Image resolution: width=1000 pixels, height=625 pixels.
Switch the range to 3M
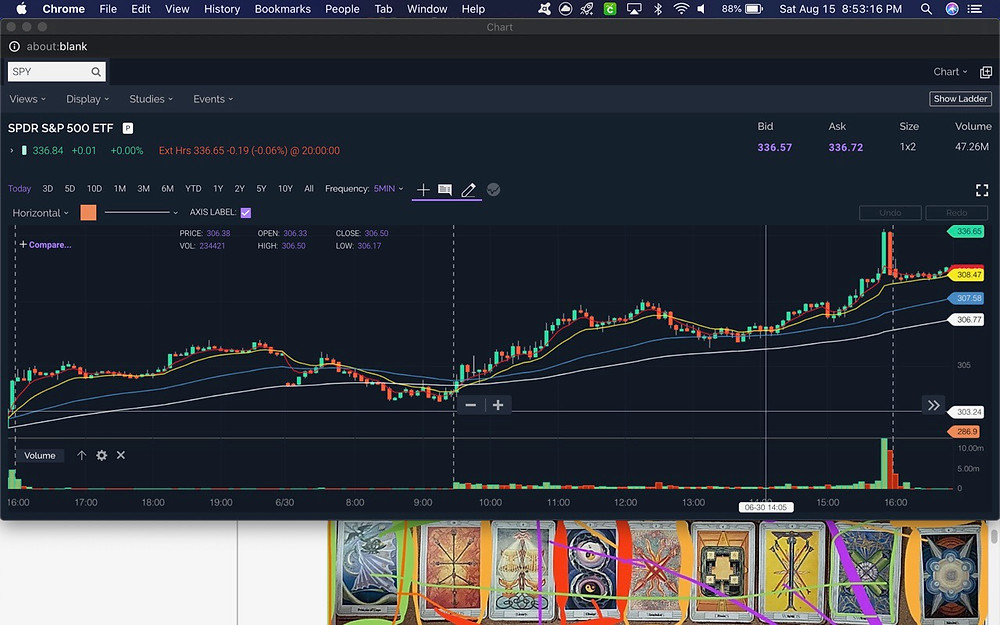point(143,189)
